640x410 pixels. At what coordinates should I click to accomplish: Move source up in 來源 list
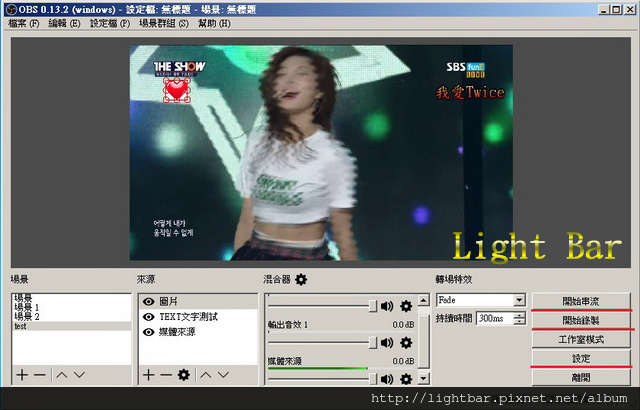point(206,375)
